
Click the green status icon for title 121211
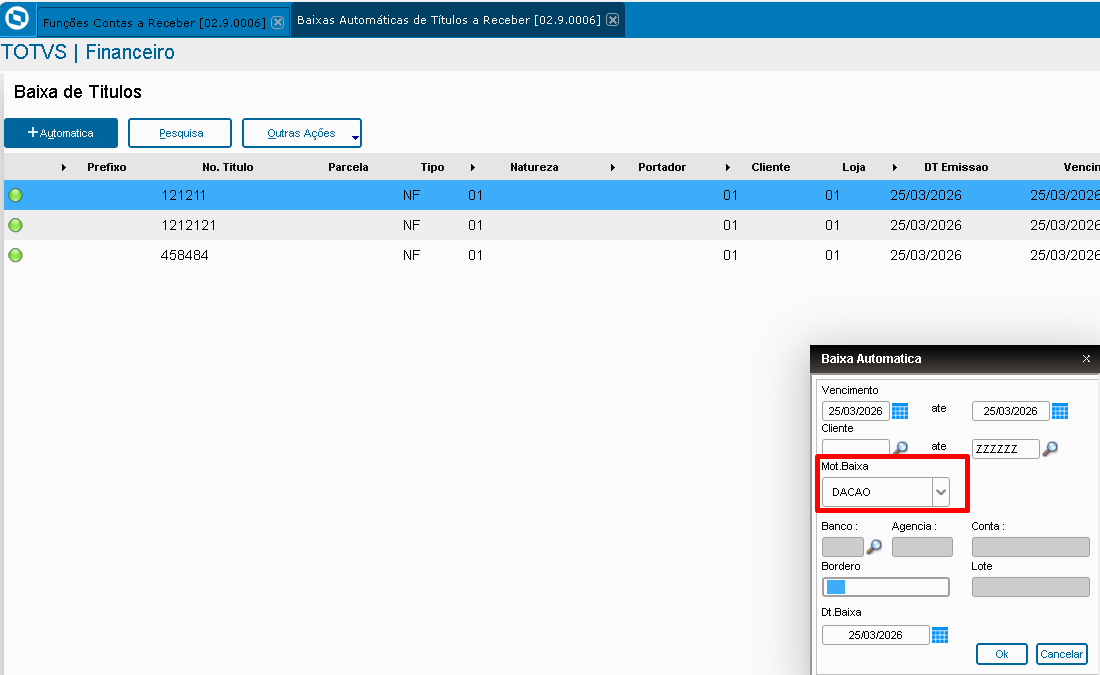[x=15, y=195]
